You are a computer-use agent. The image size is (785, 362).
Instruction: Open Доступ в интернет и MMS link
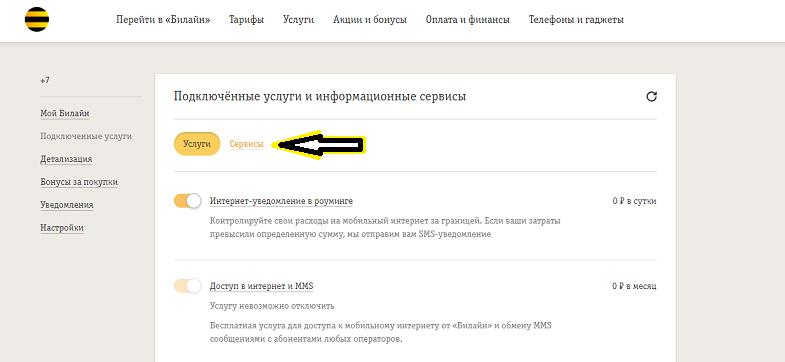[x=261, y=286]
